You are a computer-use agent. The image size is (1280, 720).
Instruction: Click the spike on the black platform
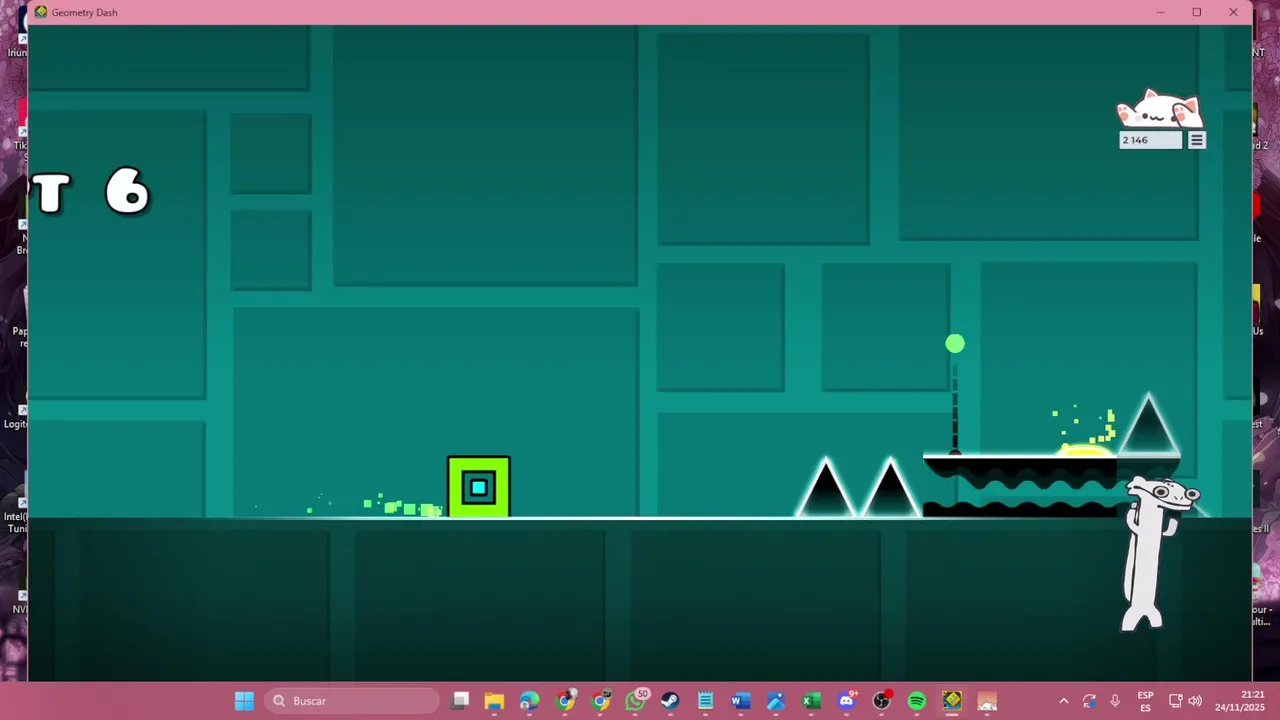coord(1148,426)
